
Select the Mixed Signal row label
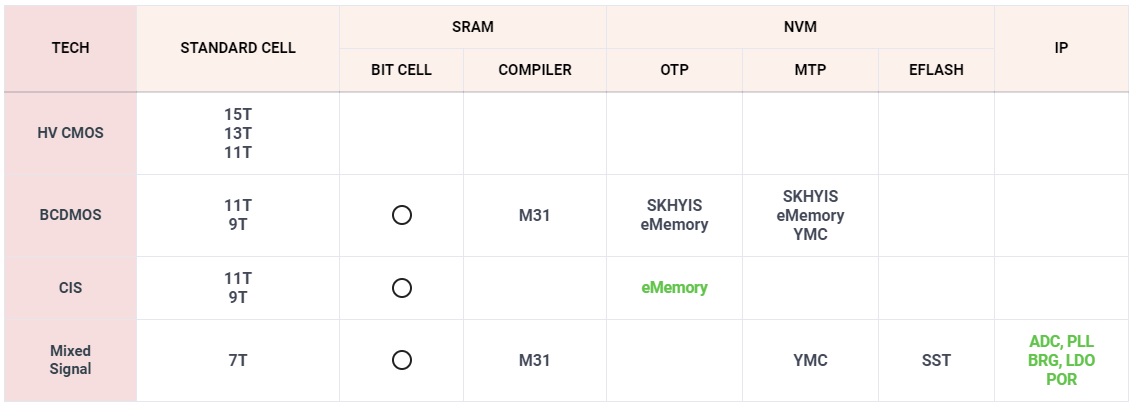[70, 360]
